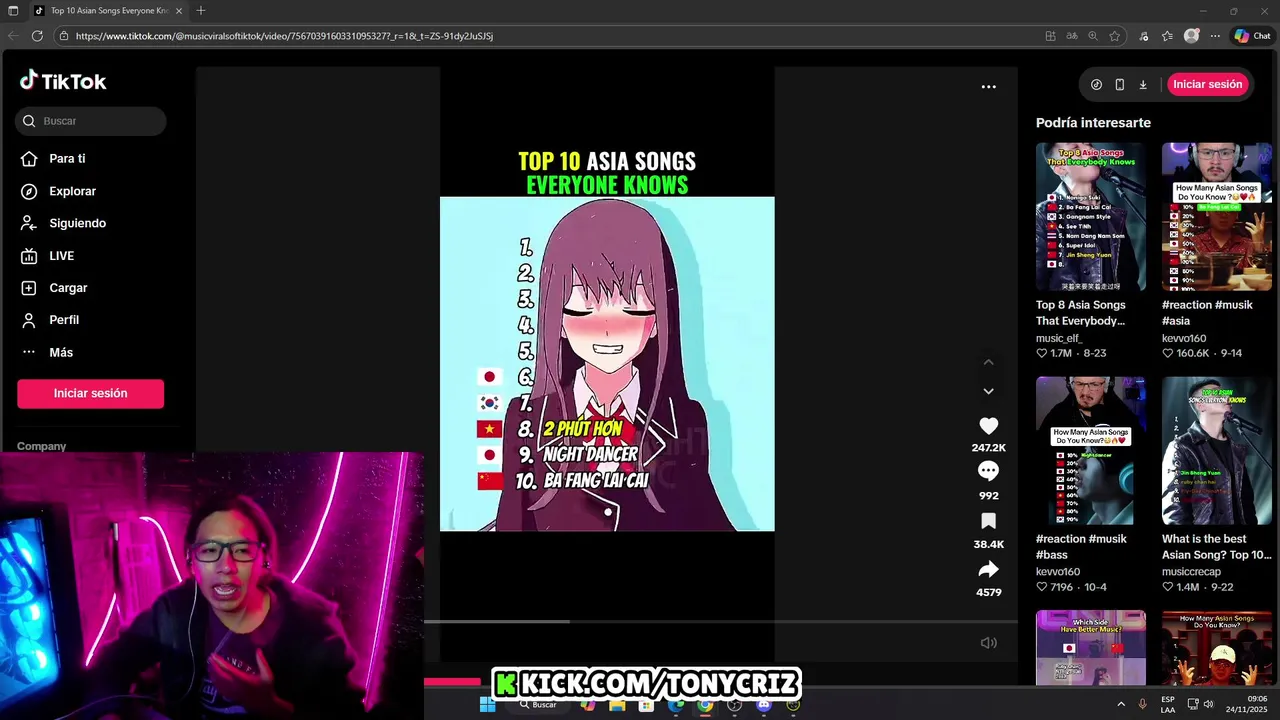The image size is (1280, 720).
Task: Bookmark the video to favorites
Action: coord(988,521)
